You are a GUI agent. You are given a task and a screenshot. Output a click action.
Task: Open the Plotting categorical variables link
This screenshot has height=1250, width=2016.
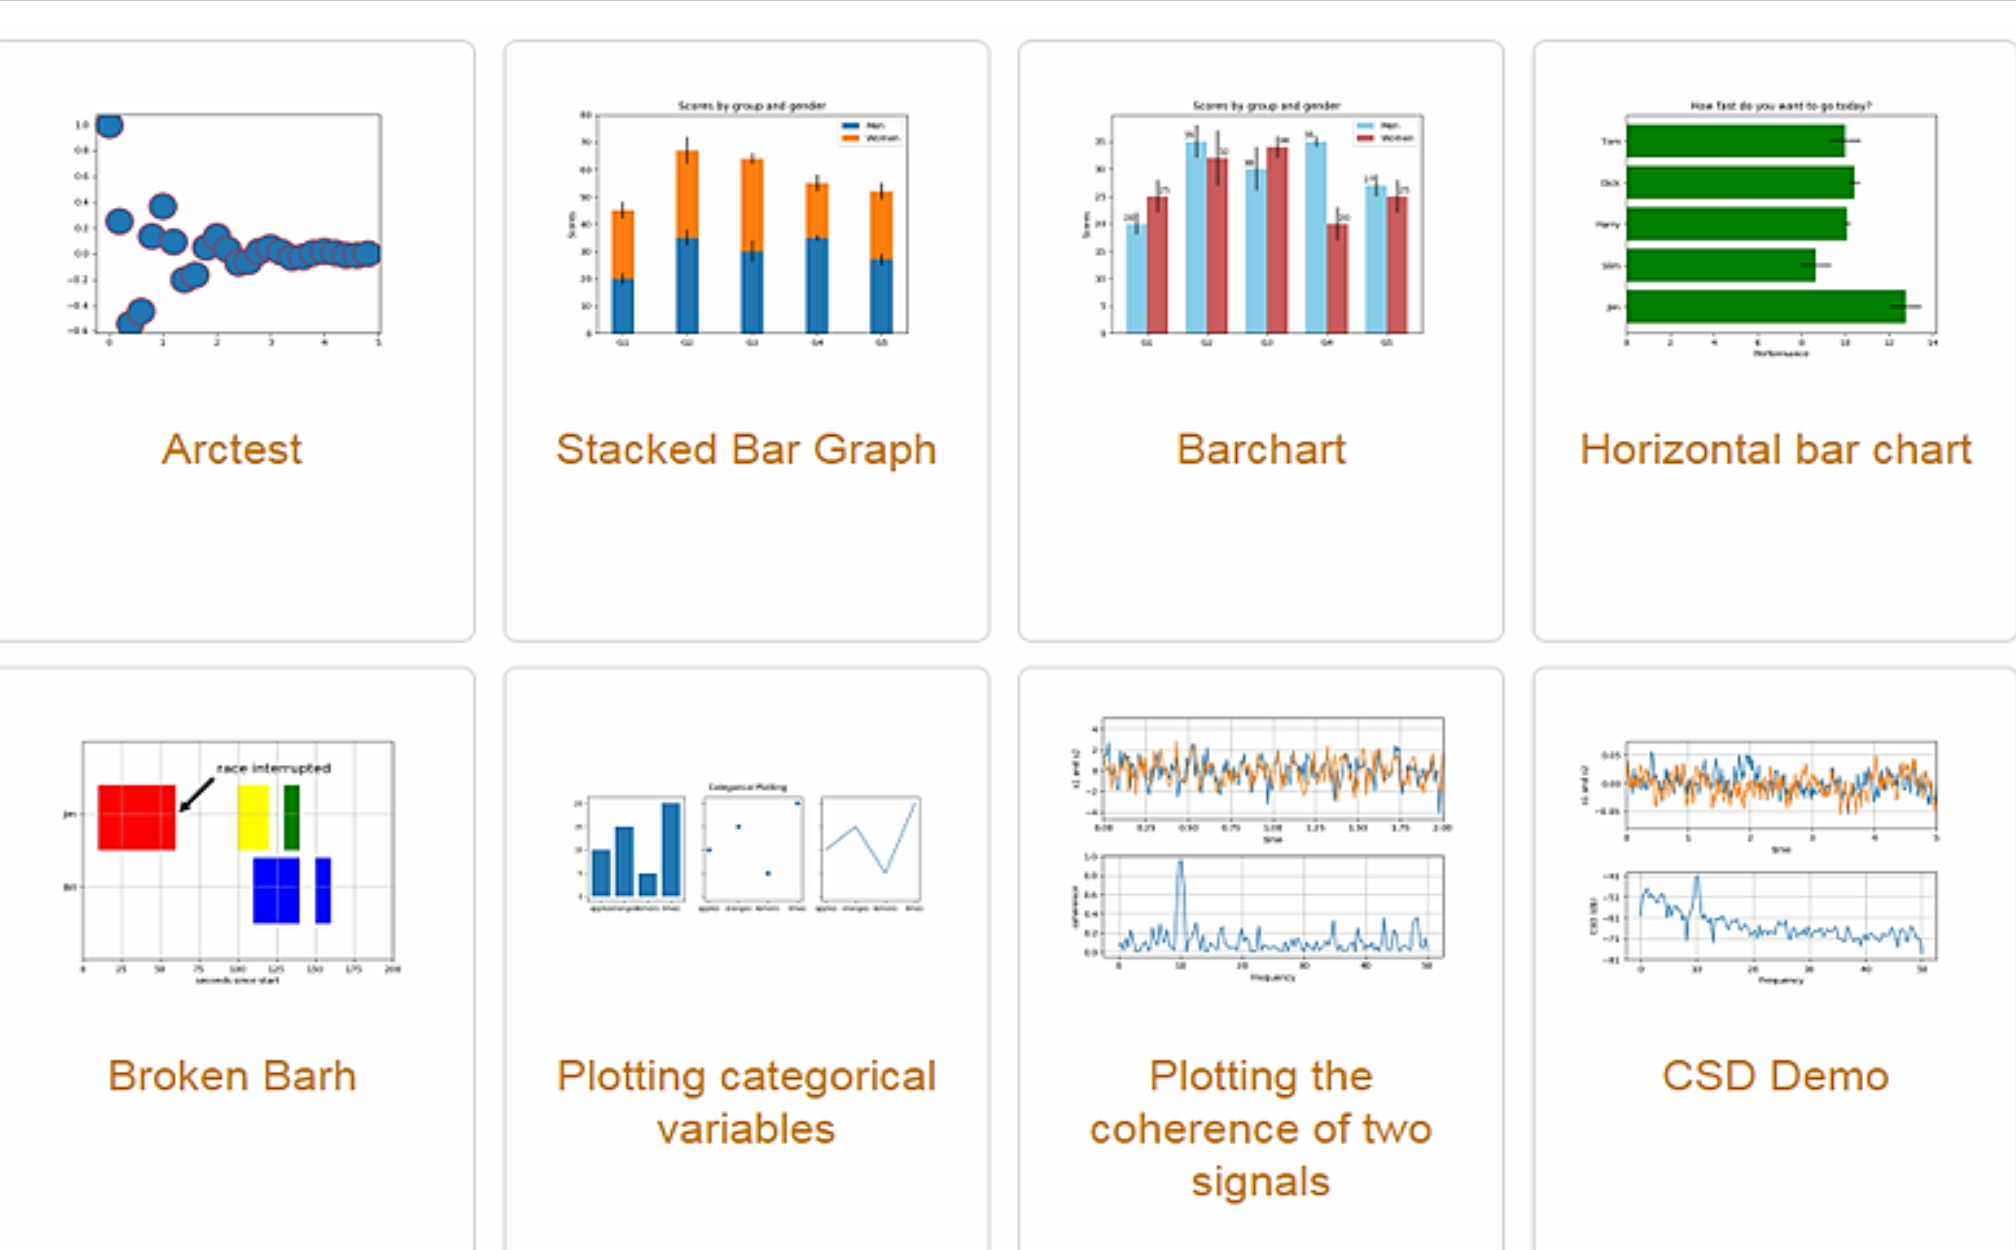point(746,1101)
